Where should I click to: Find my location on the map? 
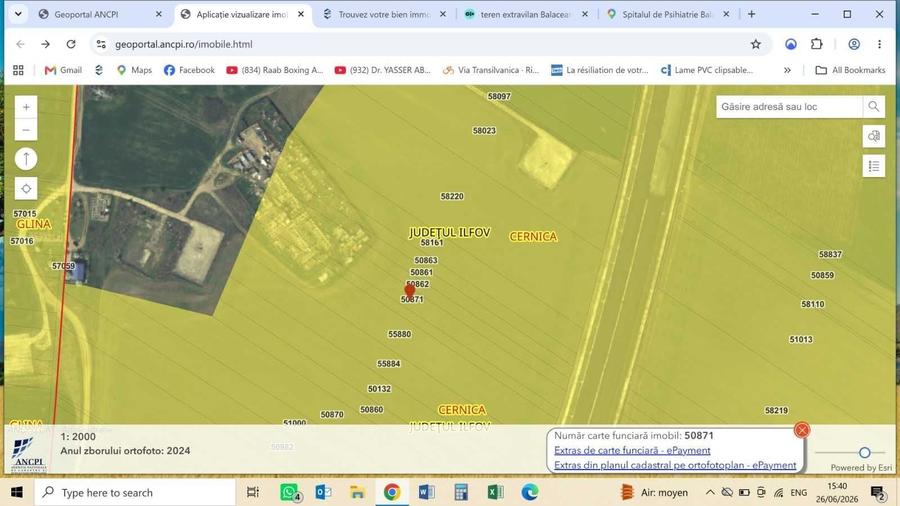pyautogui.click(x=26, y=189)
